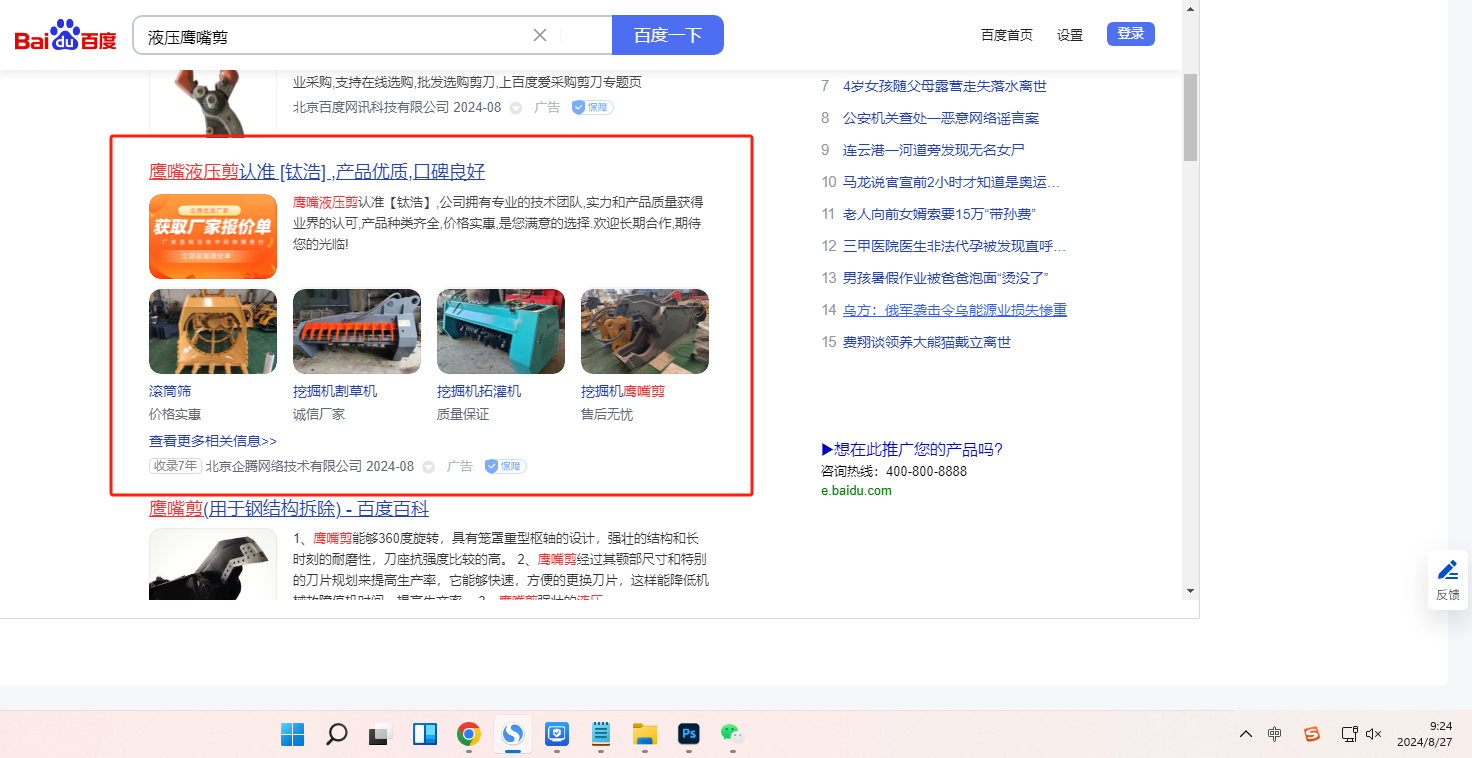Image resolution: width=1472 pixels, height=758 pixels.
Task: Show hidden system tray icons
Action: click(1246, 734)
